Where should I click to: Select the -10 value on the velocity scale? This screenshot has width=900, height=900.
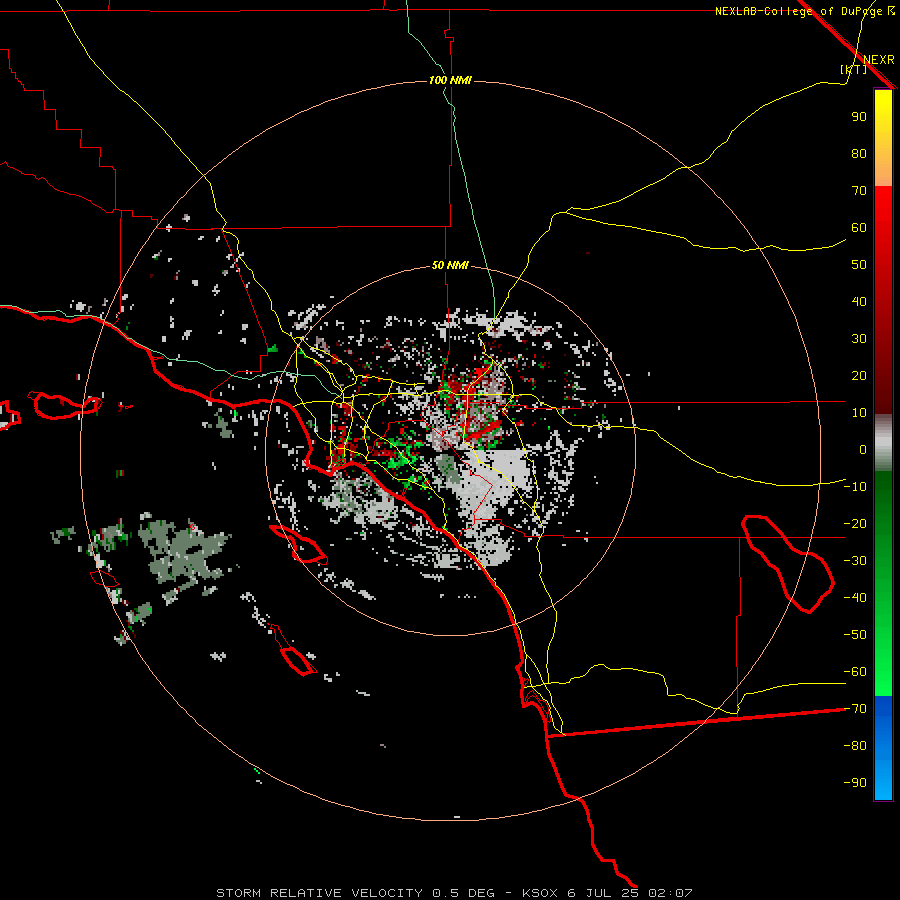[855, 487]
